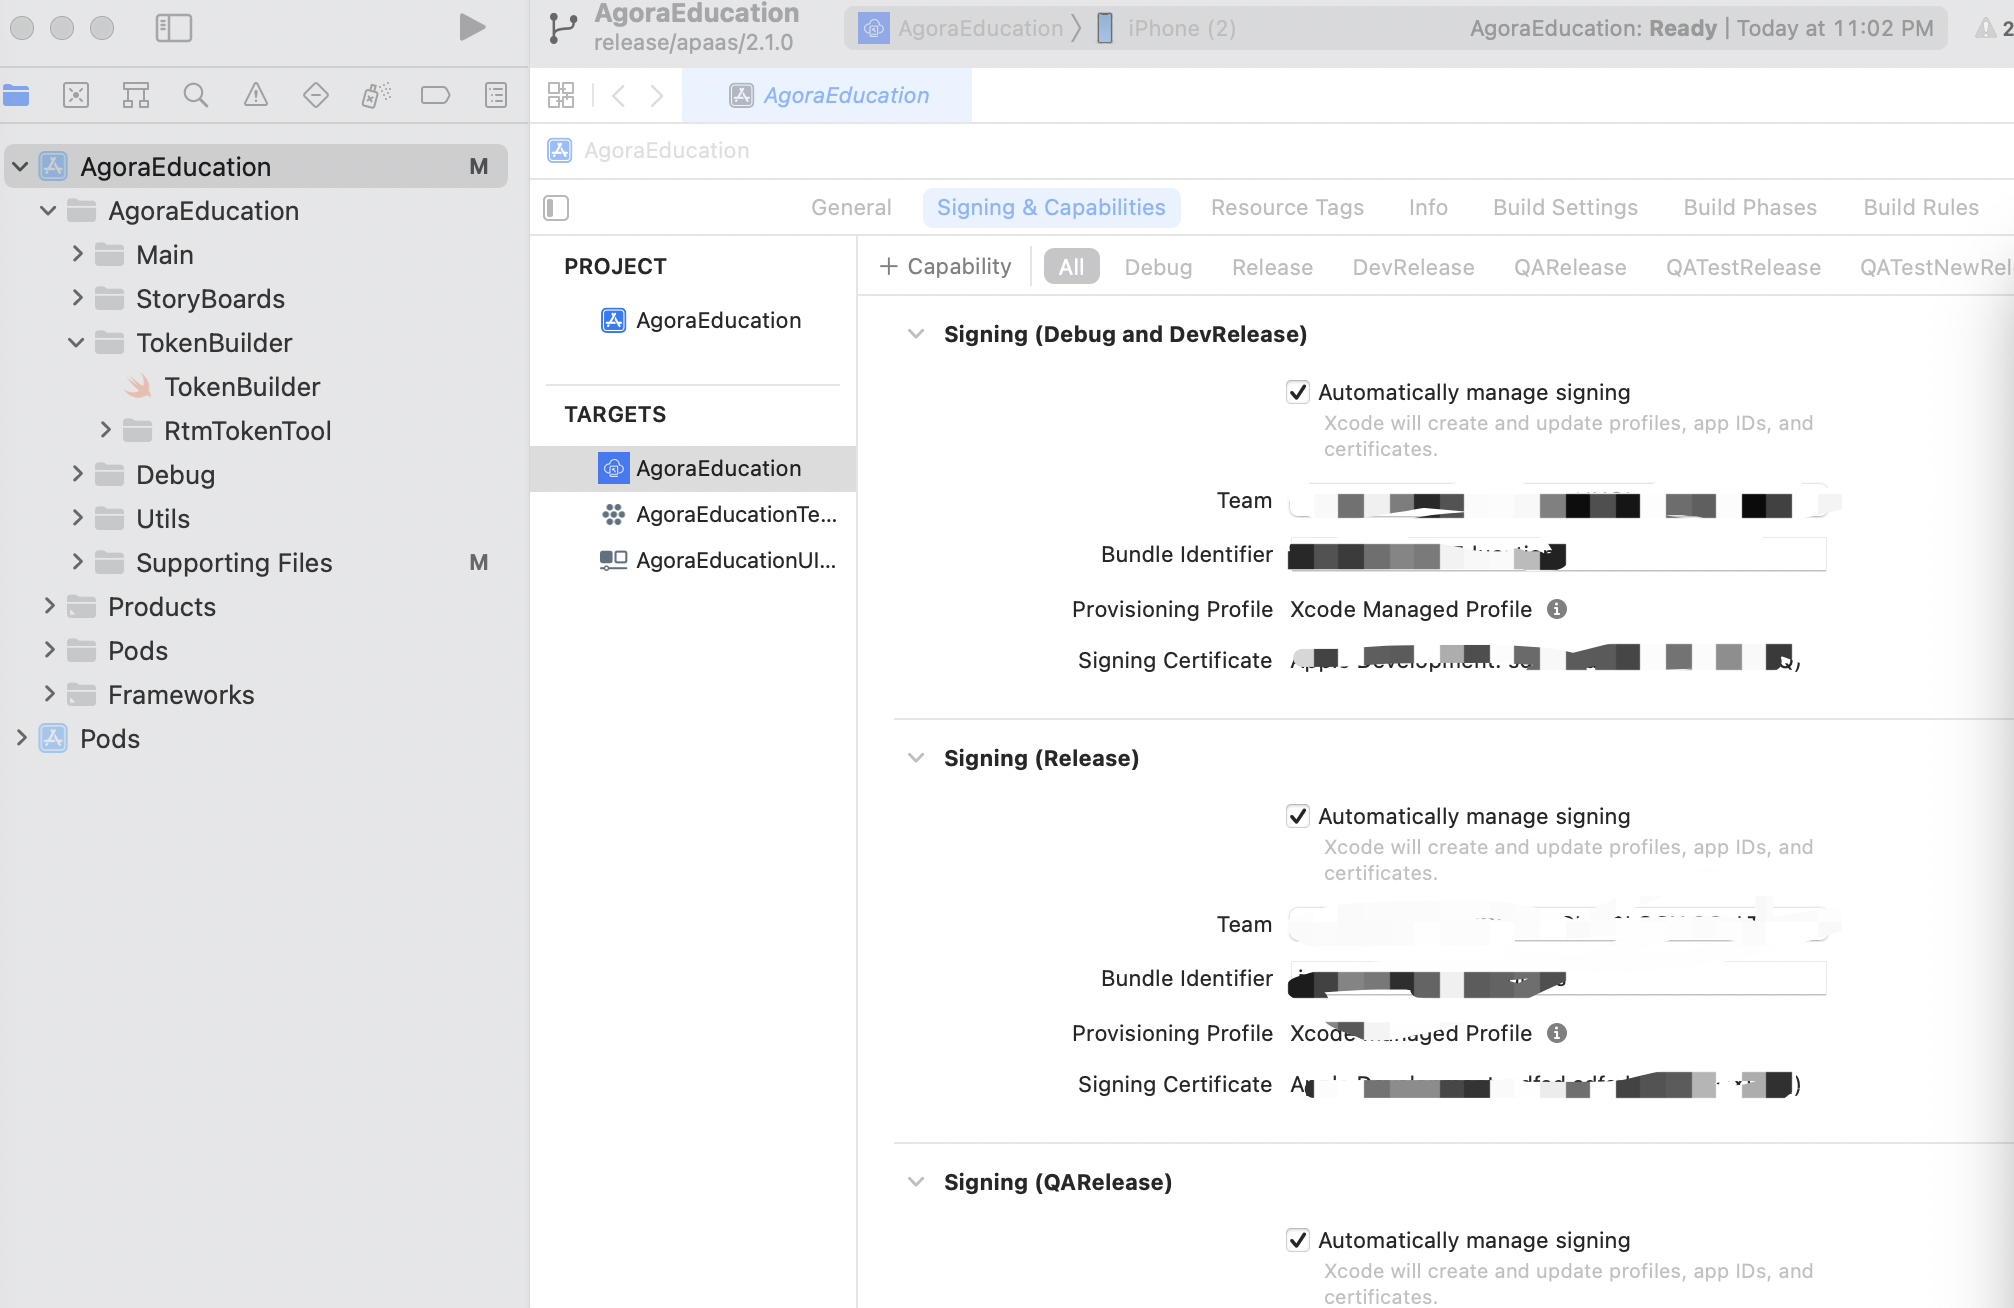
Task: Select the QARelease configuration filter
Action: click(x=1569, y=267)
